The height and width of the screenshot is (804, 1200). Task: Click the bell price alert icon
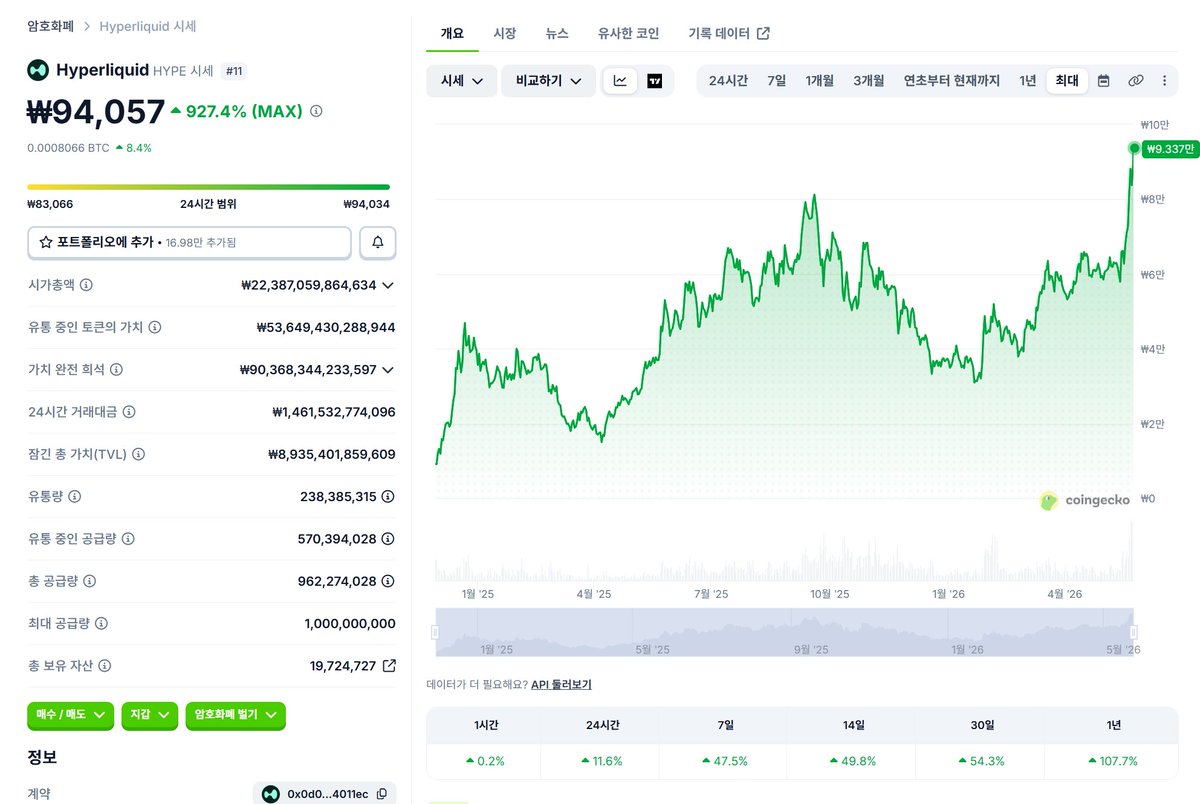(378, 242)
